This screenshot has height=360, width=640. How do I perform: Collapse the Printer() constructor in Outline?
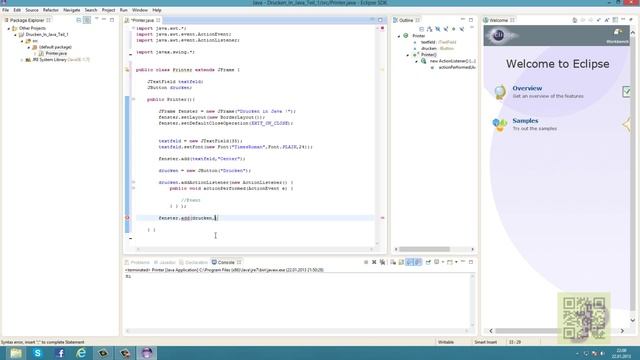[408, 55]
